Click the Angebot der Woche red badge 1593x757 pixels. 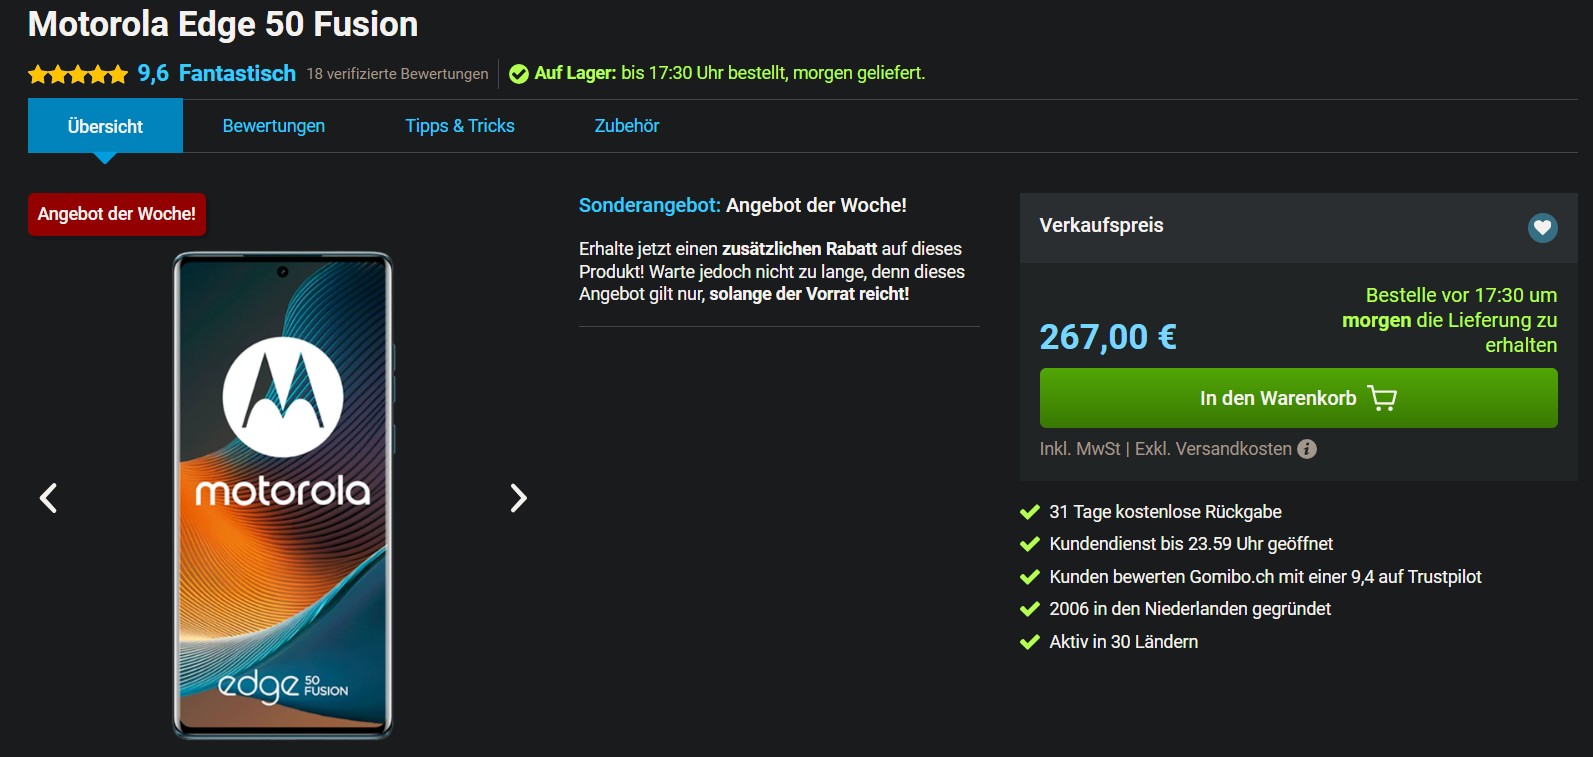point(117,214)
